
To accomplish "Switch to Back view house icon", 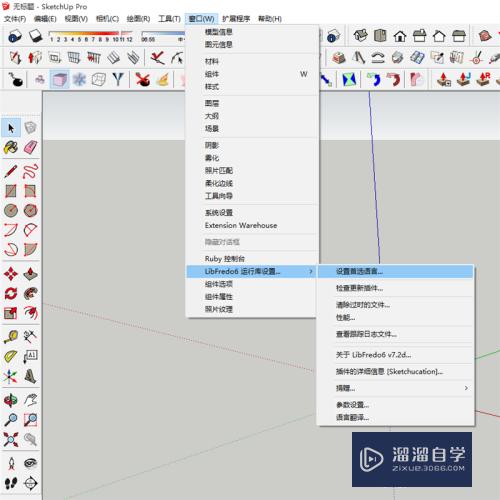I will pos(439,35).
